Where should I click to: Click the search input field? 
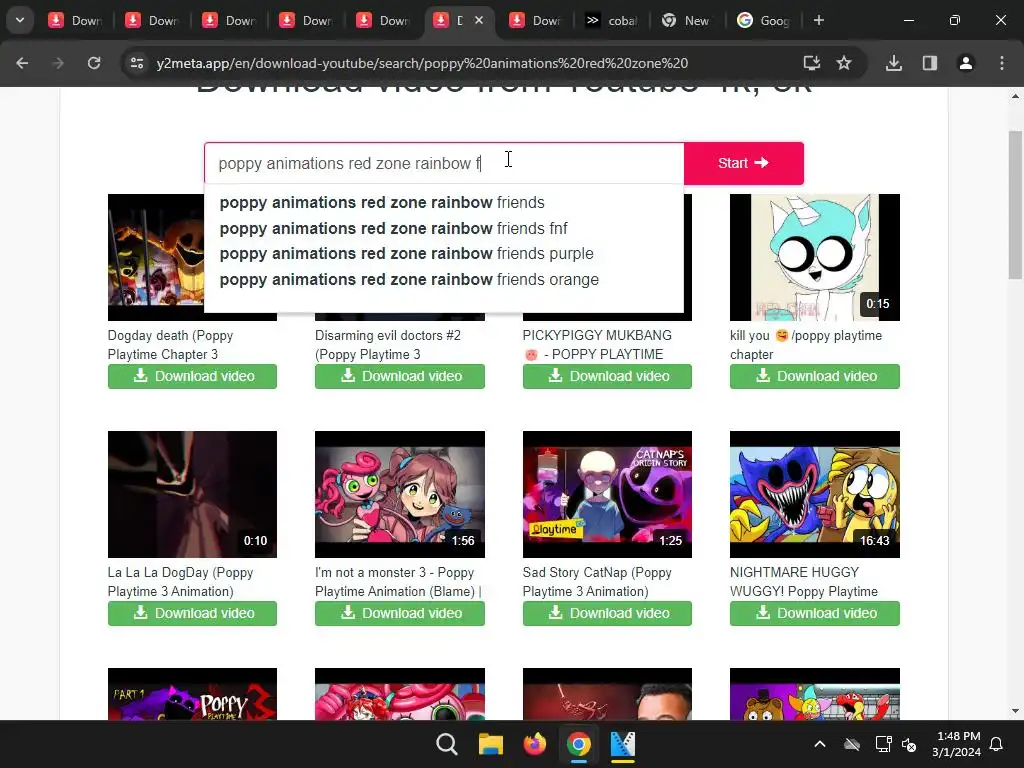coord(444,163)
